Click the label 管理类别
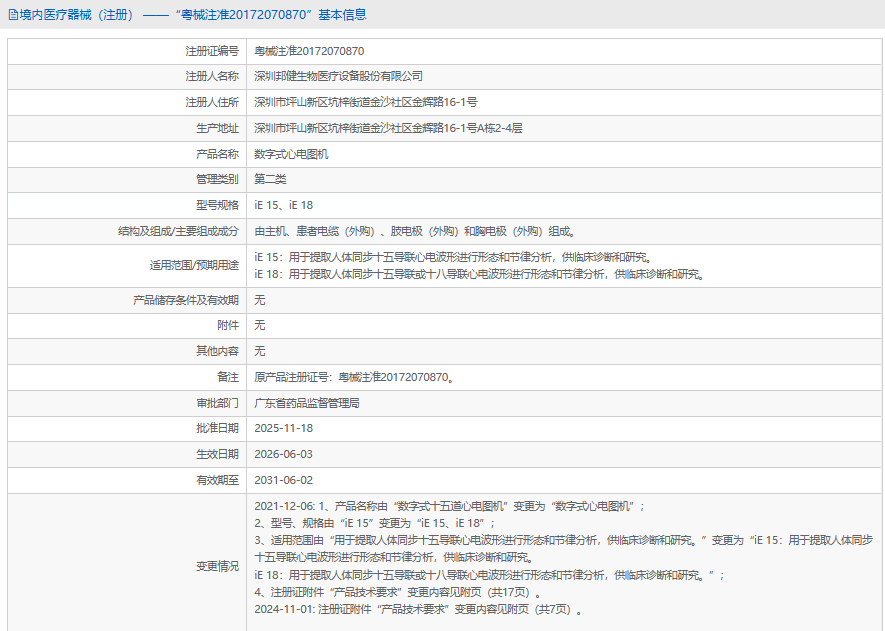 tap(217, 179)
